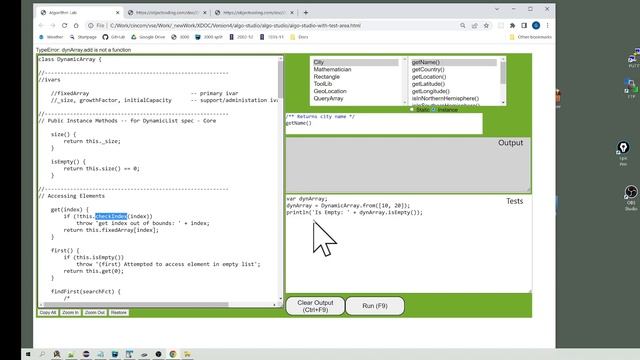The width and height of the screenshot is (640, 360).
Task: Click the Copy All button
Action: pyautogui.click(x=48, y=313)
